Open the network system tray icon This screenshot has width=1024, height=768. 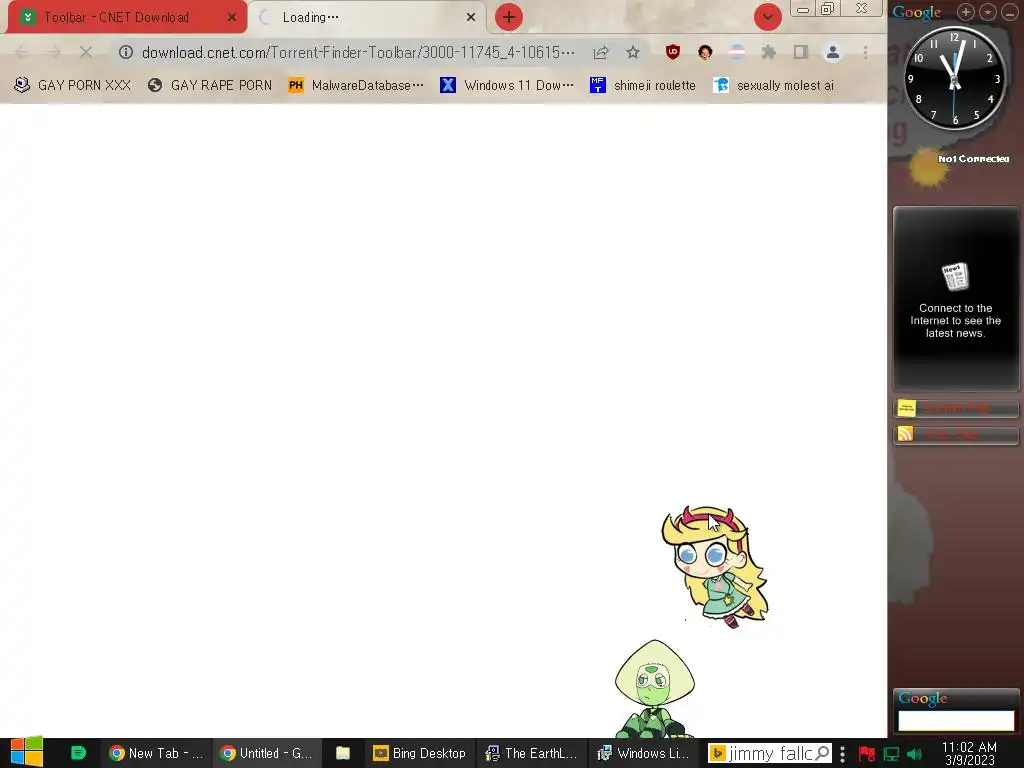point(891,754)
